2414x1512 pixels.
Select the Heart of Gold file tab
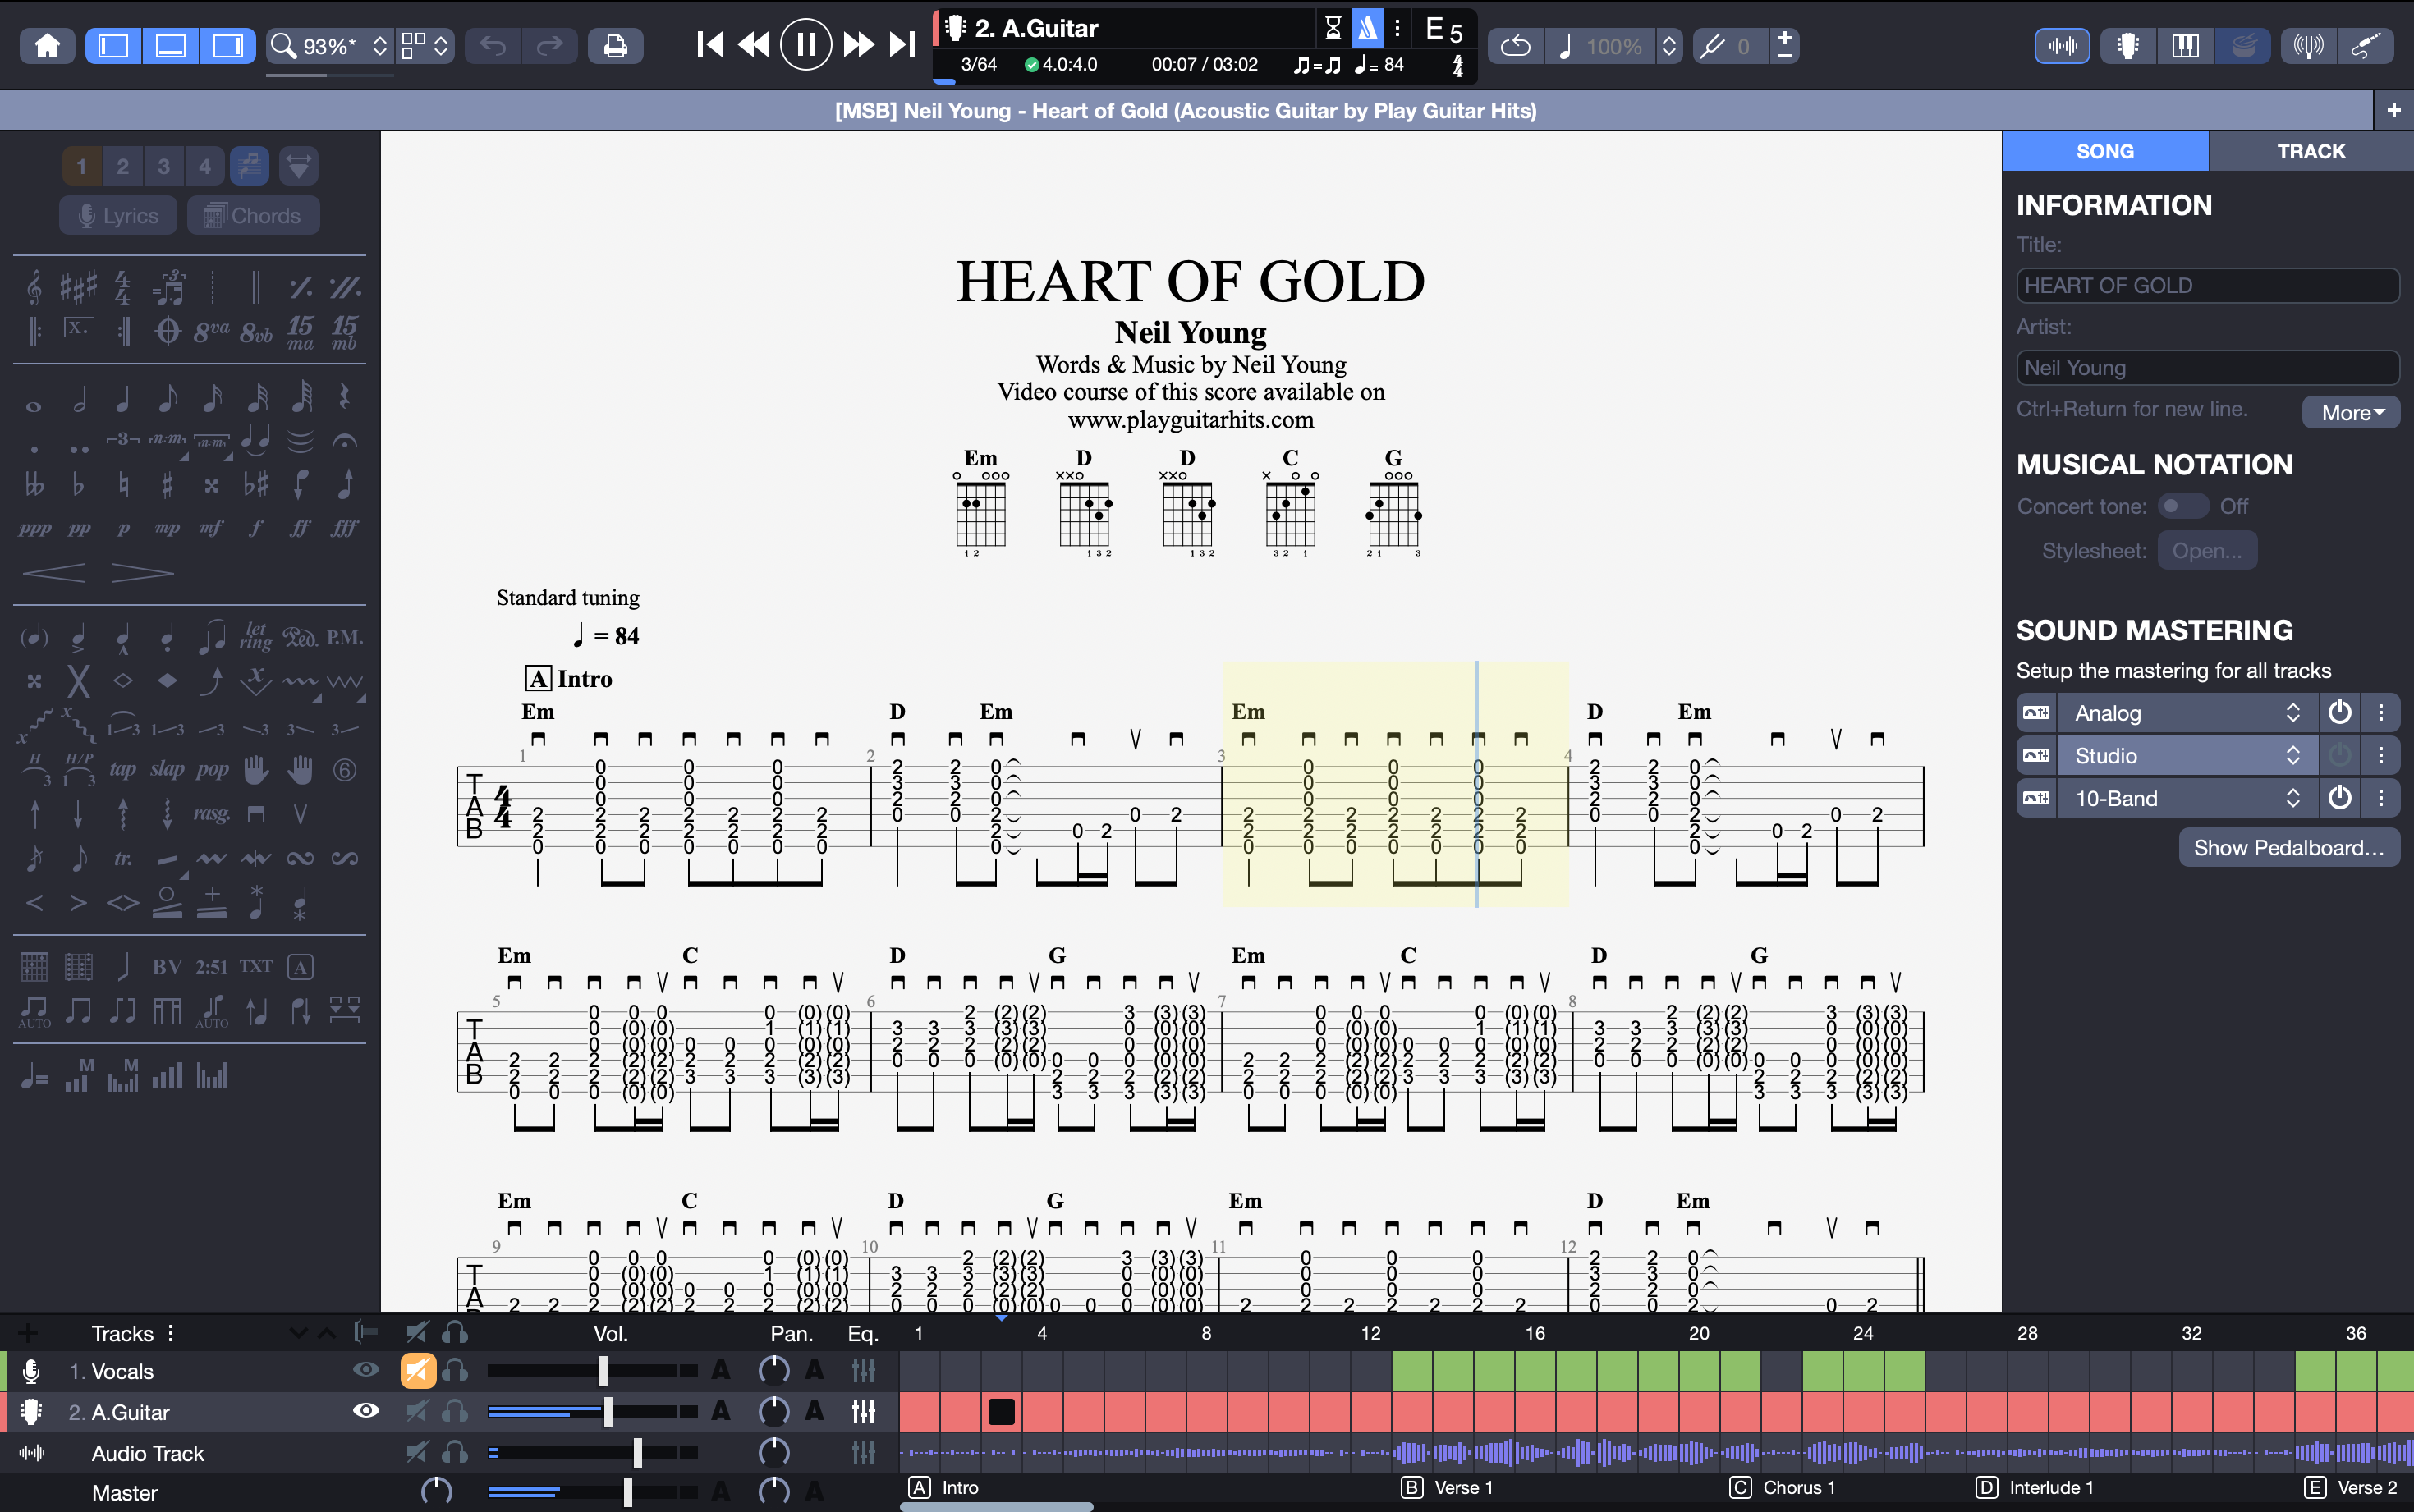(1186, 110)
